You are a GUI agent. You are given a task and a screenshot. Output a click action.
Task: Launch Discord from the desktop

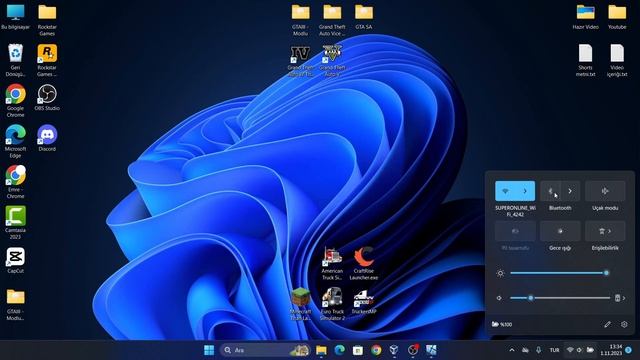tap(47, 138)
